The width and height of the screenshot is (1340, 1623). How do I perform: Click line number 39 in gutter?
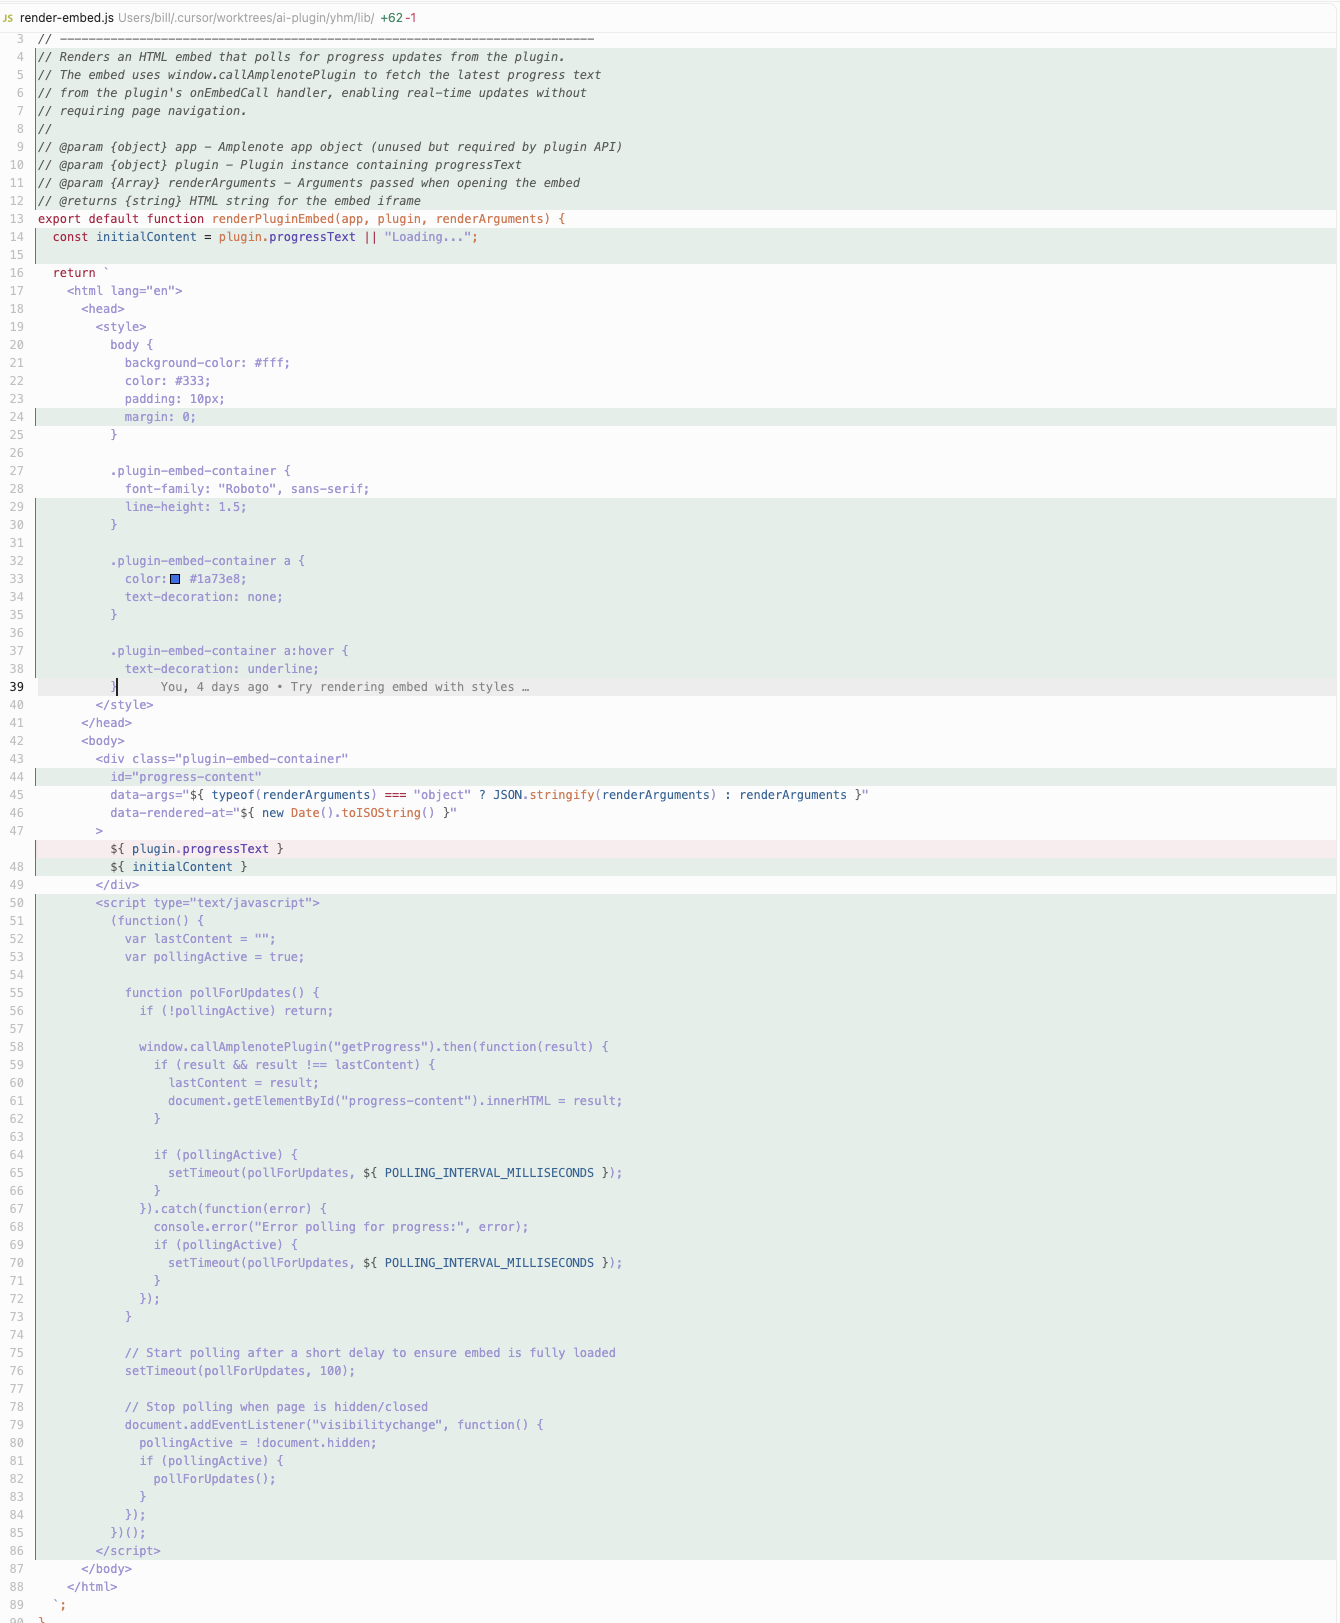[17, 687]
